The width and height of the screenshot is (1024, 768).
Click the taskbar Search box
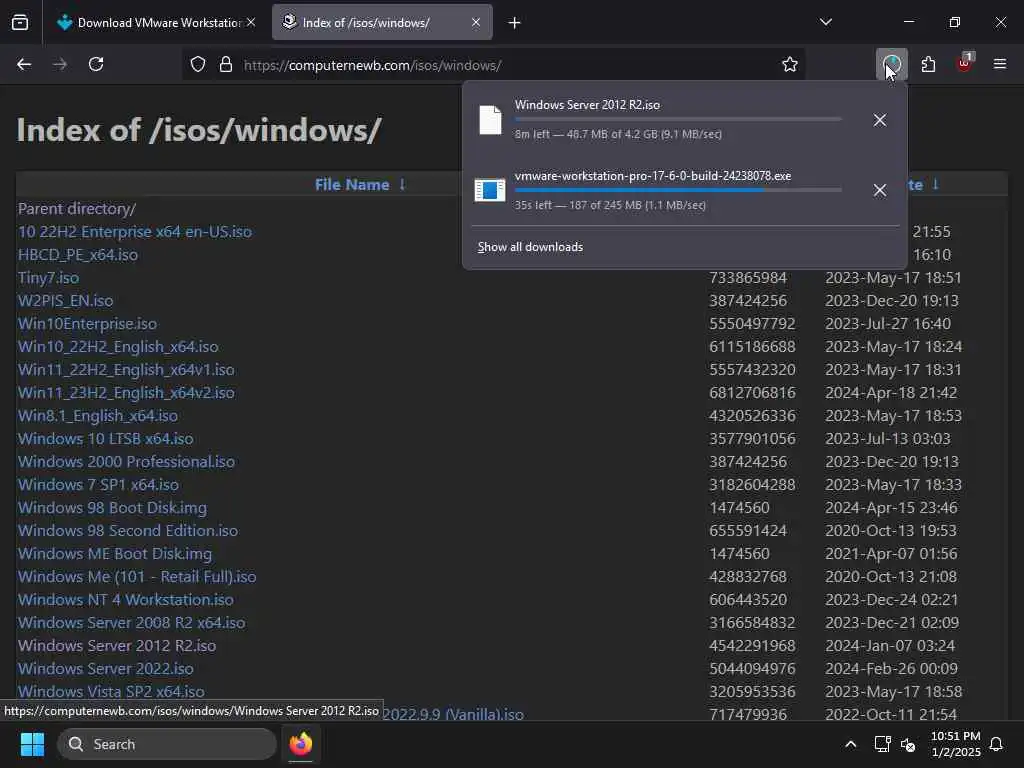(x=167, y=744)
